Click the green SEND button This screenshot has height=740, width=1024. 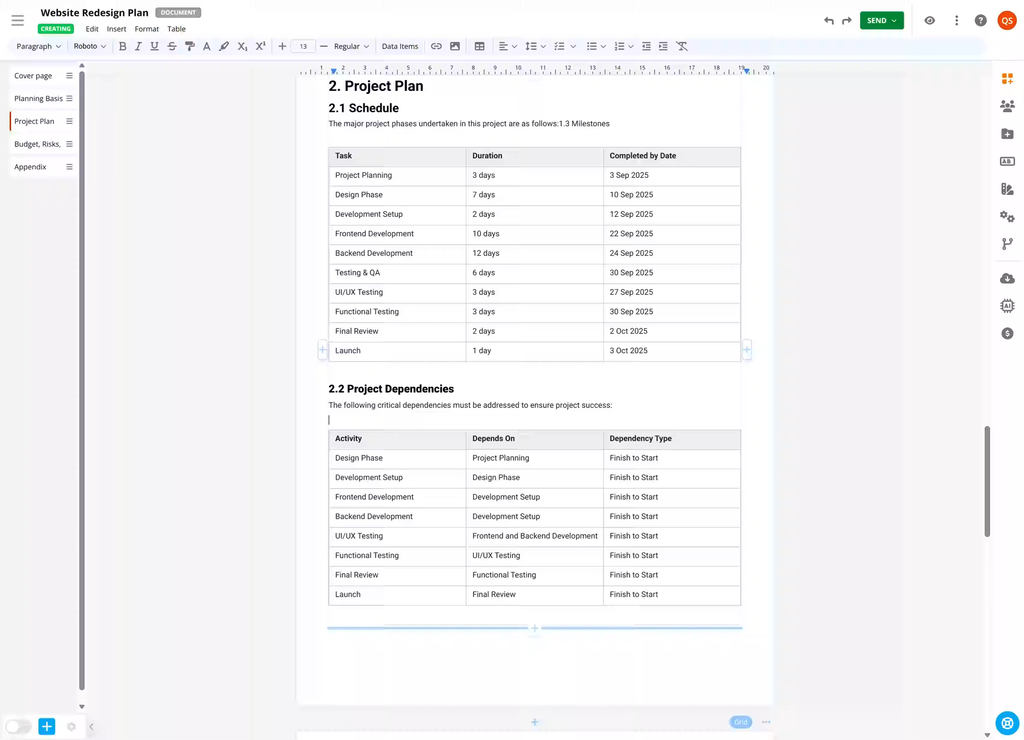(881, 21)
